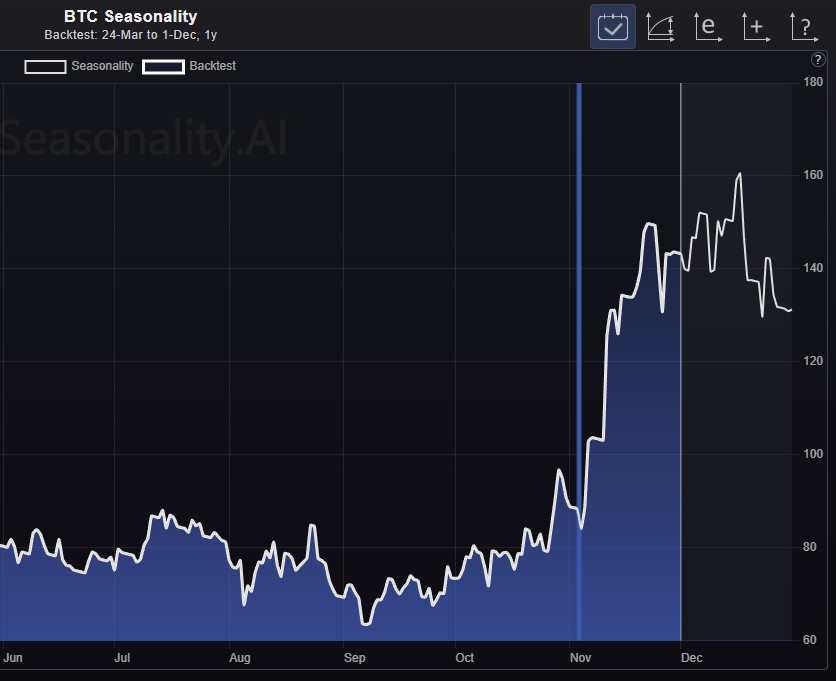Screen dimensions: 836x681
Task: Click the blue vertical marker in the chart
Action: pyautogui.click(x=578, y=350)
